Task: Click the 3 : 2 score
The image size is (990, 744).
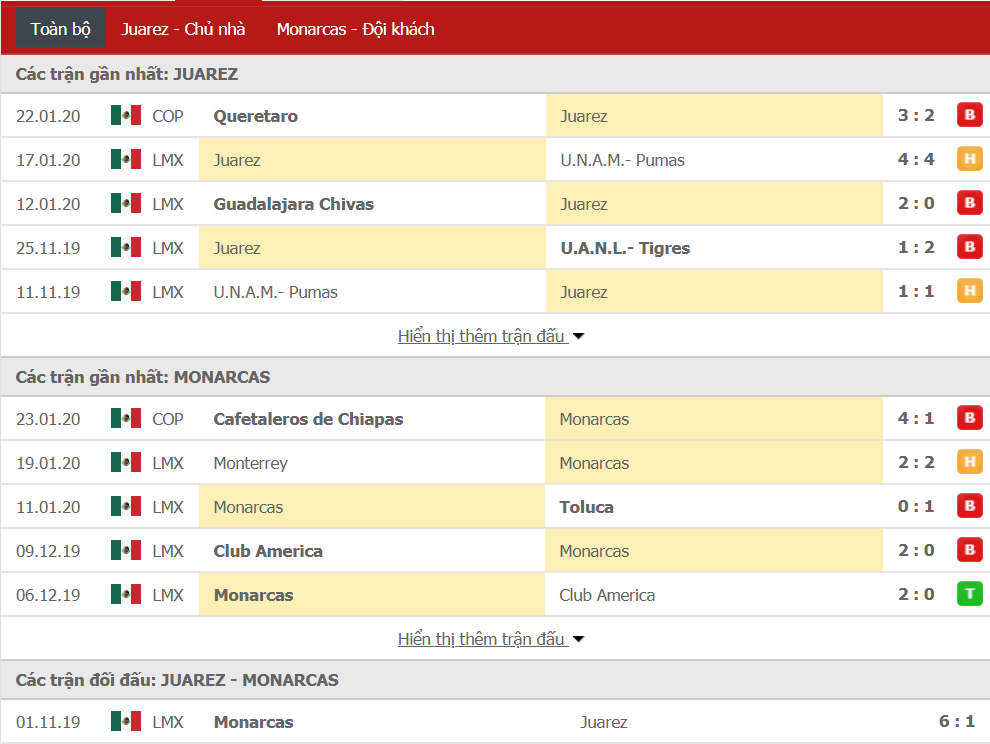Action: point(916,116)
